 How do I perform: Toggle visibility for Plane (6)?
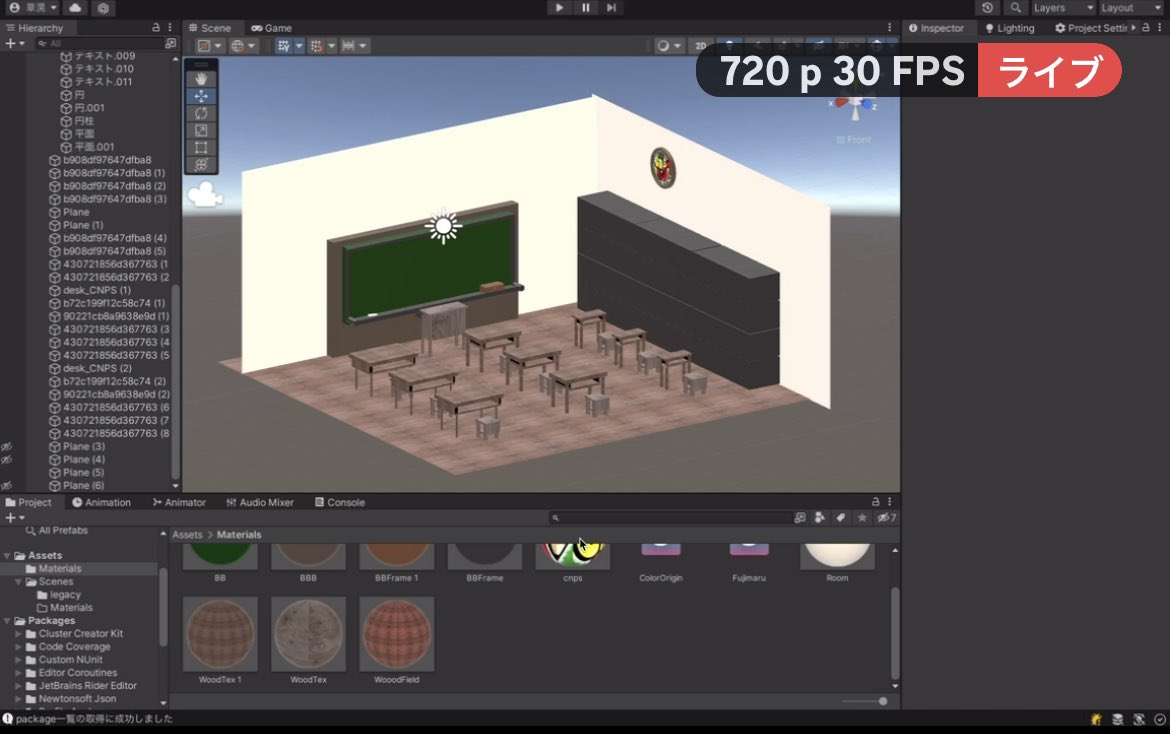point(6,486)
